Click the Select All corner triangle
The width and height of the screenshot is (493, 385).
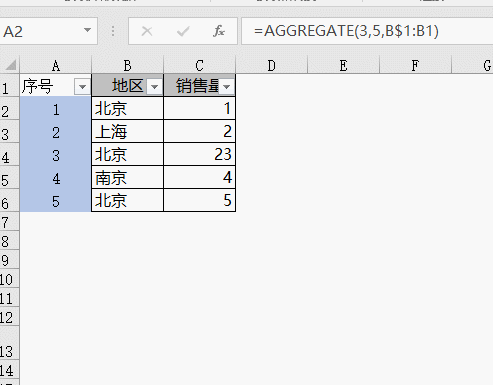coord(10,65)
